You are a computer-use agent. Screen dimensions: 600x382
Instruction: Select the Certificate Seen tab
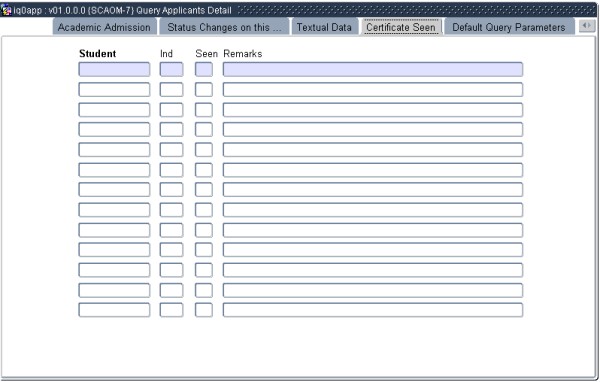[401, 27]
